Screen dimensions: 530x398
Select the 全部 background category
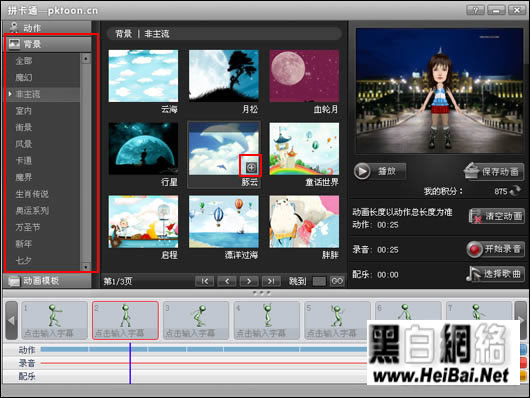click(24, 61)
